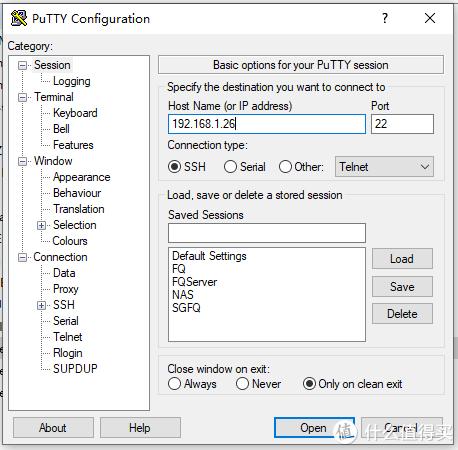Screen dimensions: 458x450
Task: Select the Serial connection type radio
Action: click(x=230, y=166)
